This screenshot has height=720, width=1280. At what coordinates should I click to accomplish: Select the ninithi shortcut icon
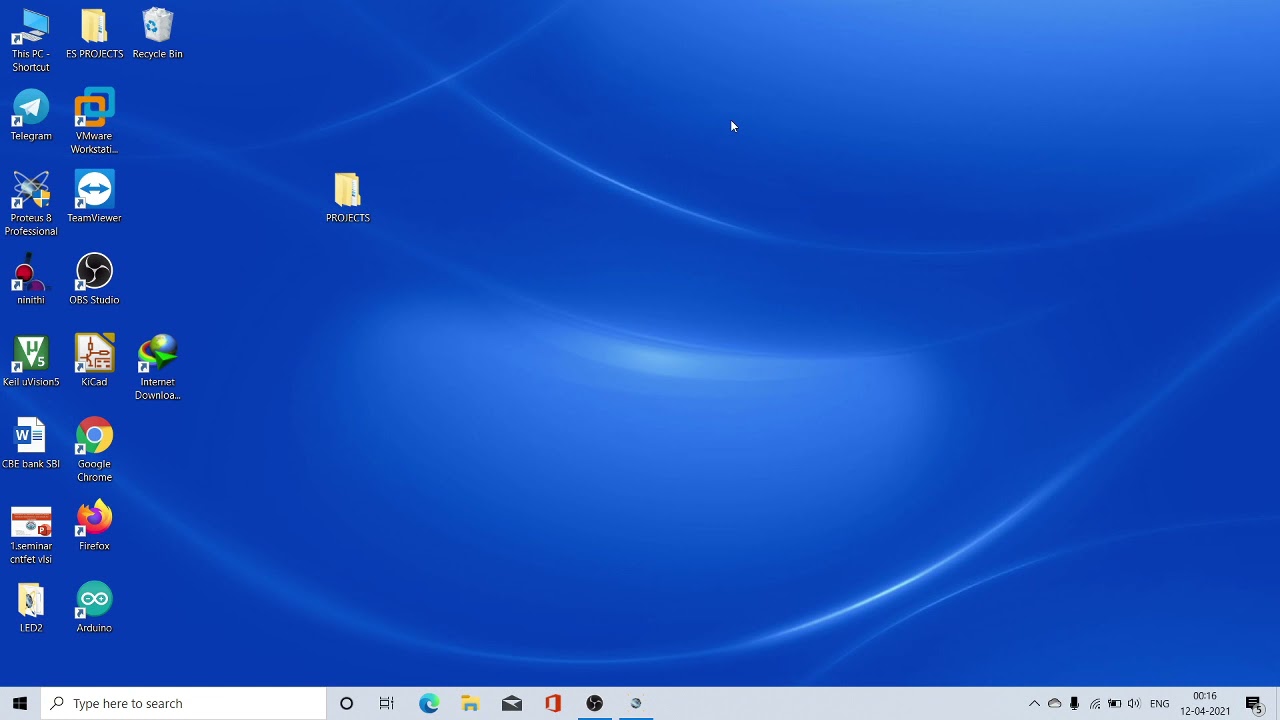tap(31, 280)
